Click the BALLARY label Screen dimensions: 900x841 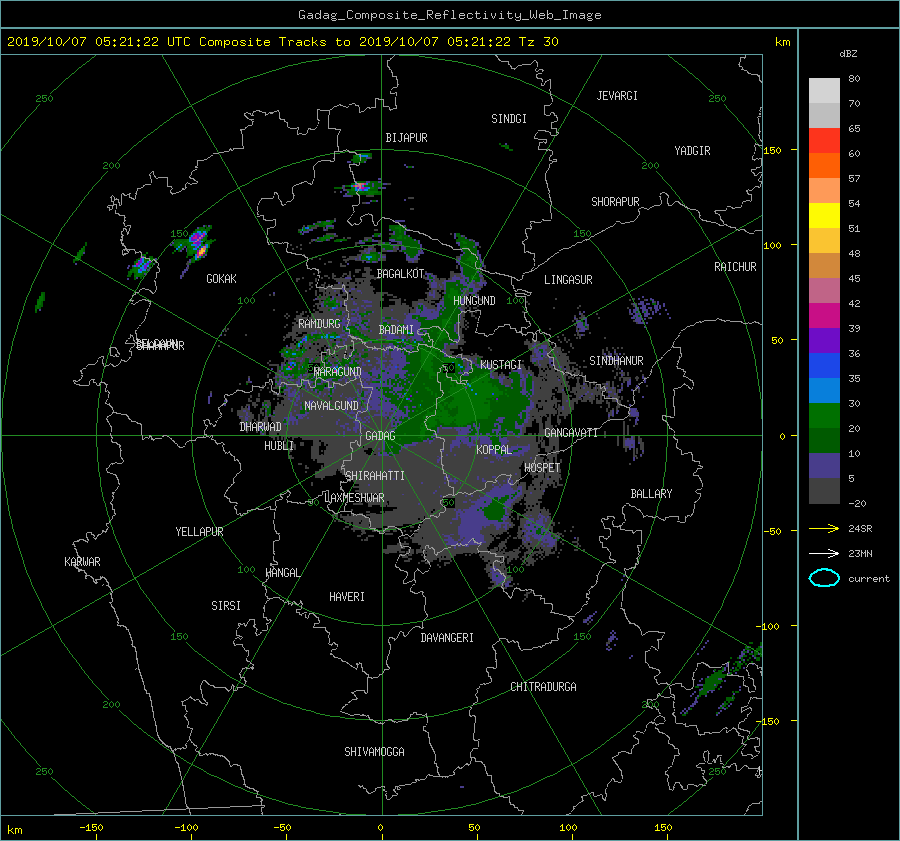tap(651, 494)
